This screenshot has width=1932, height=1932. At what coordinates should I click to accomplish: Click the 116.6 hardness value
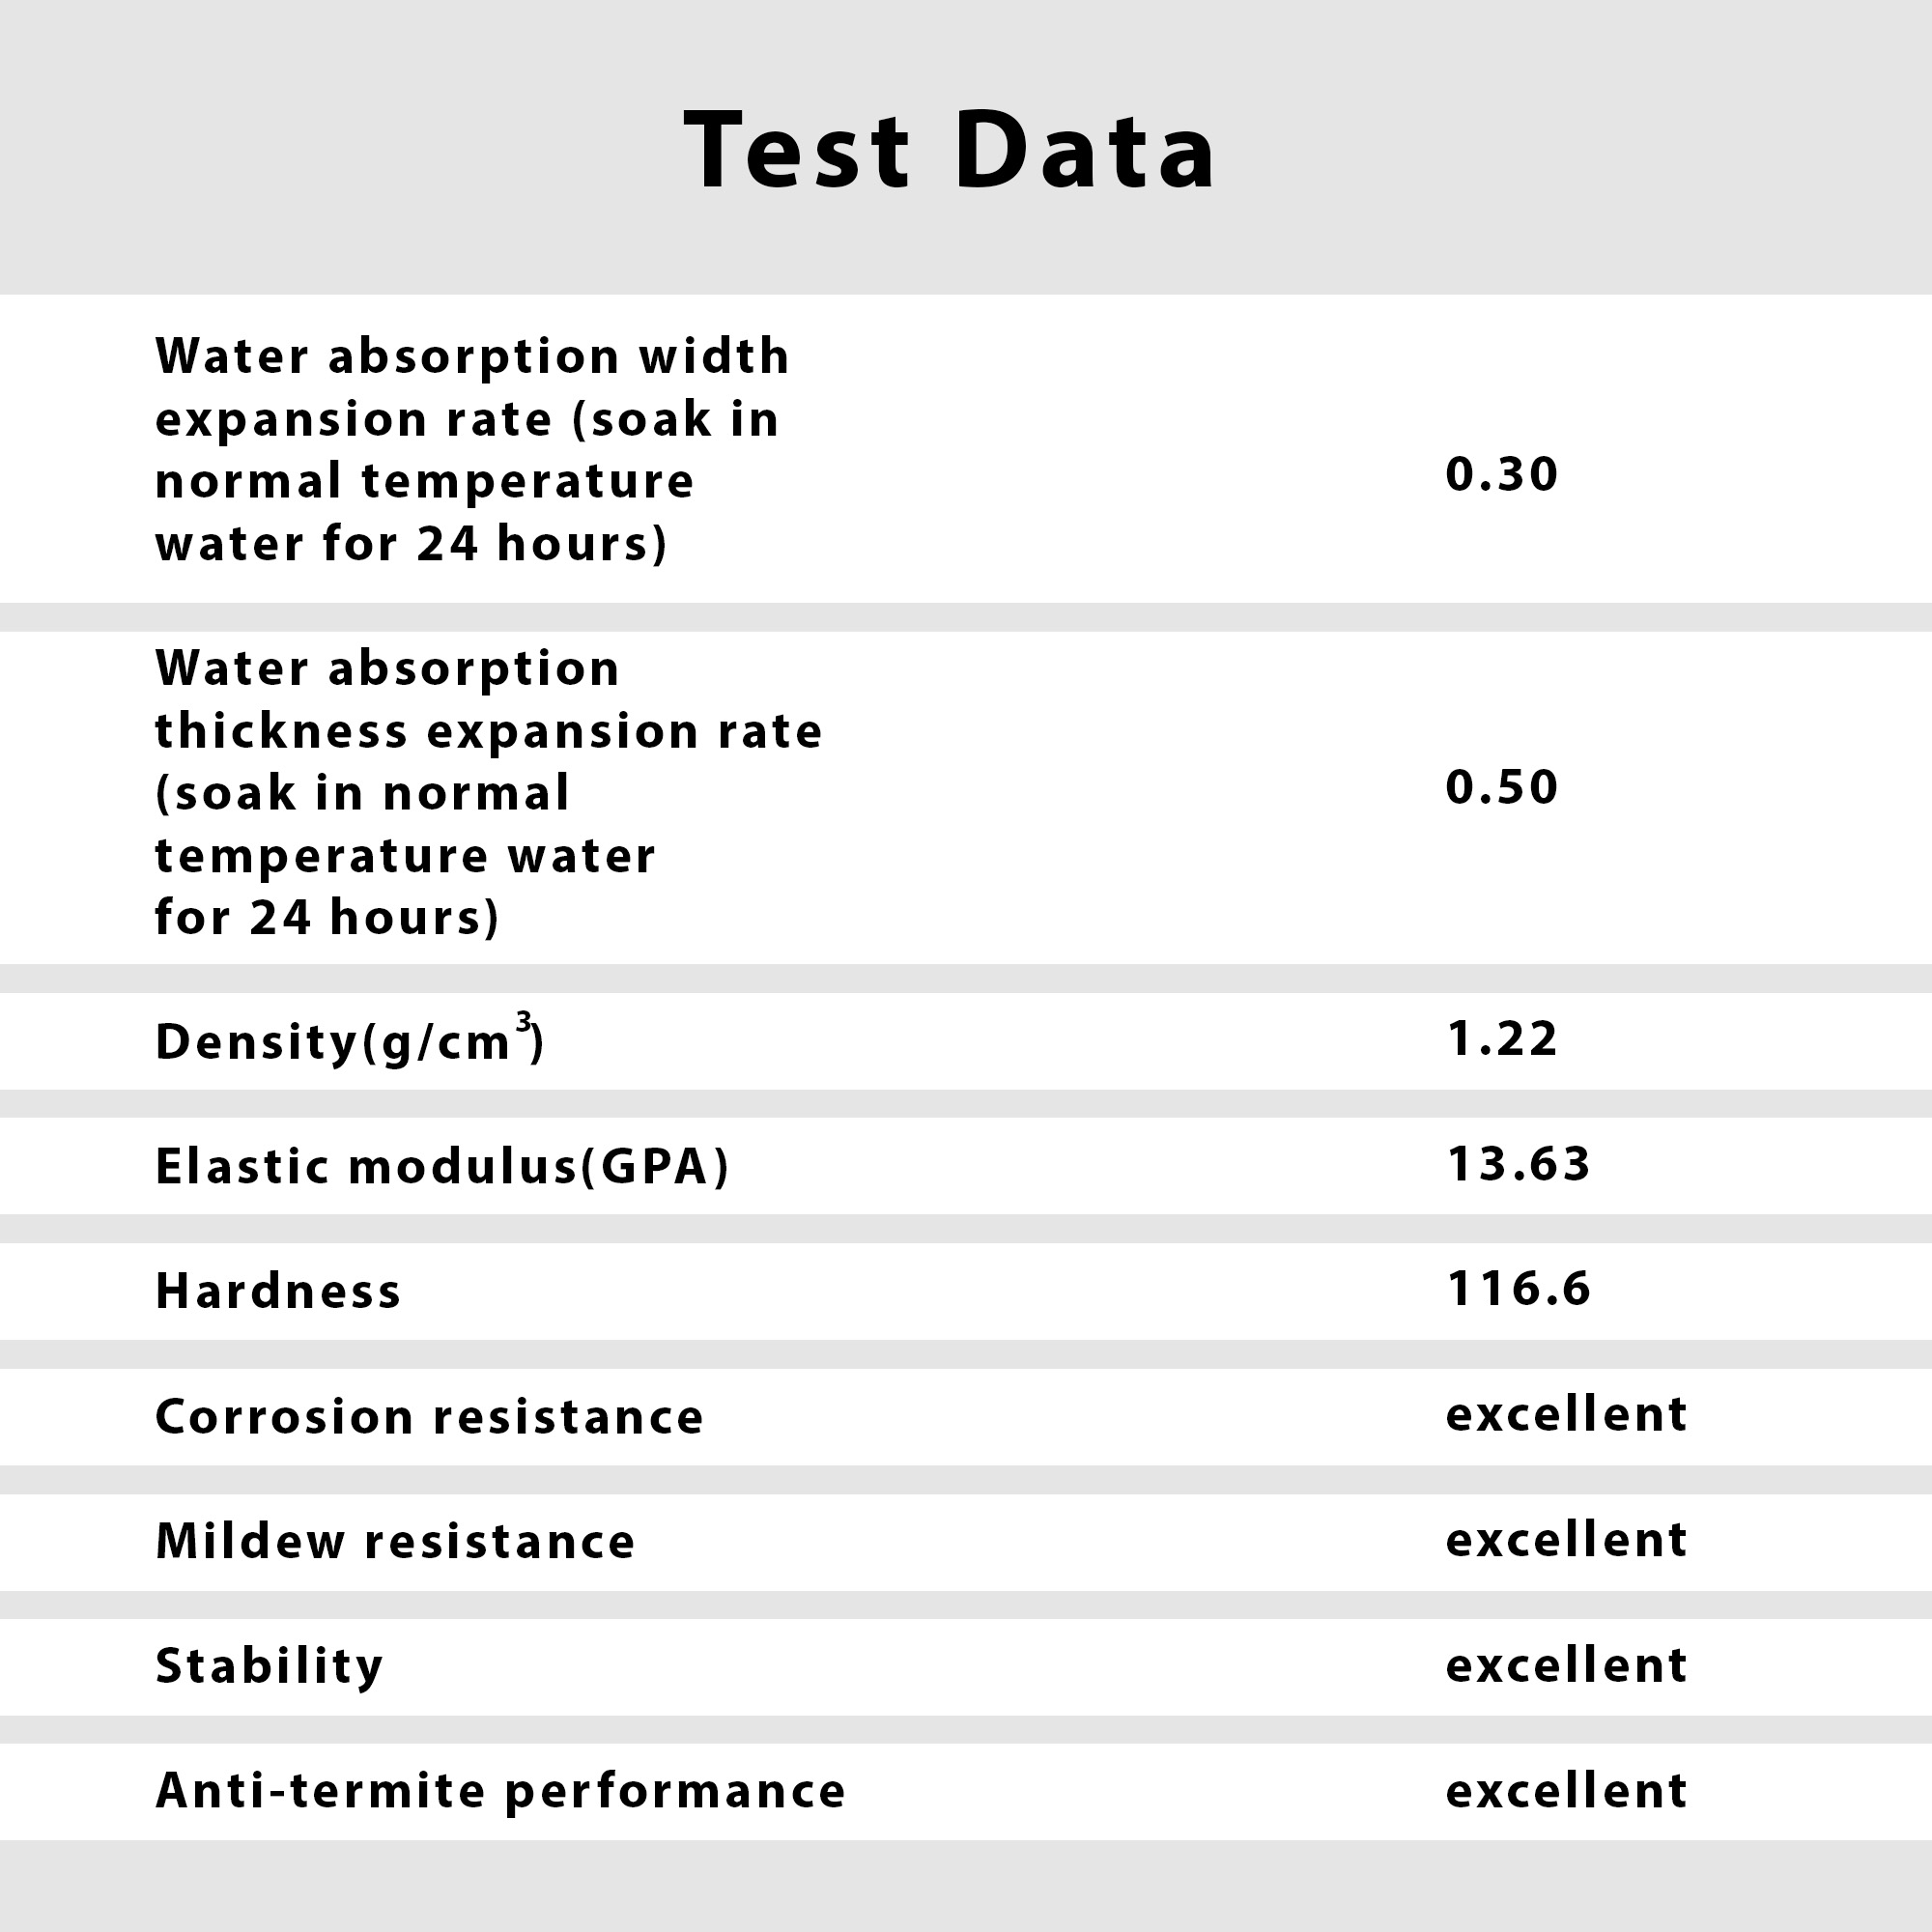1518,1288
